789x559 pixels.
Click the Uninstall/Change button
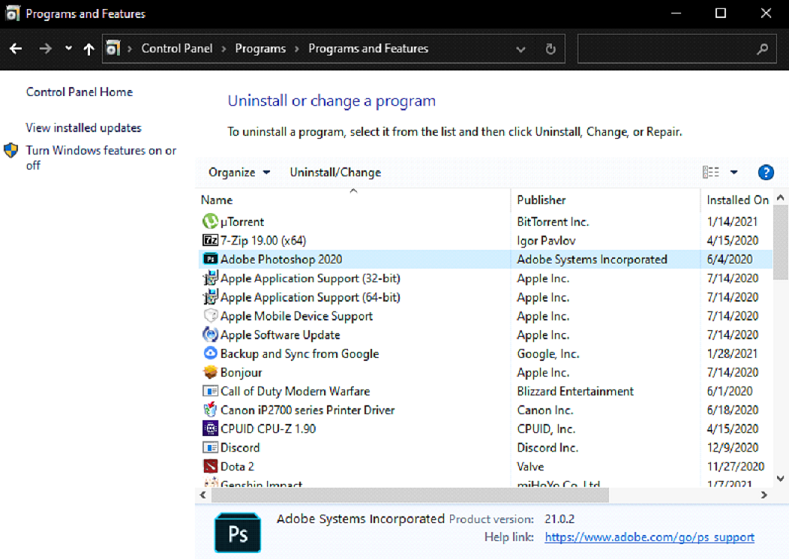pos(335,173)
